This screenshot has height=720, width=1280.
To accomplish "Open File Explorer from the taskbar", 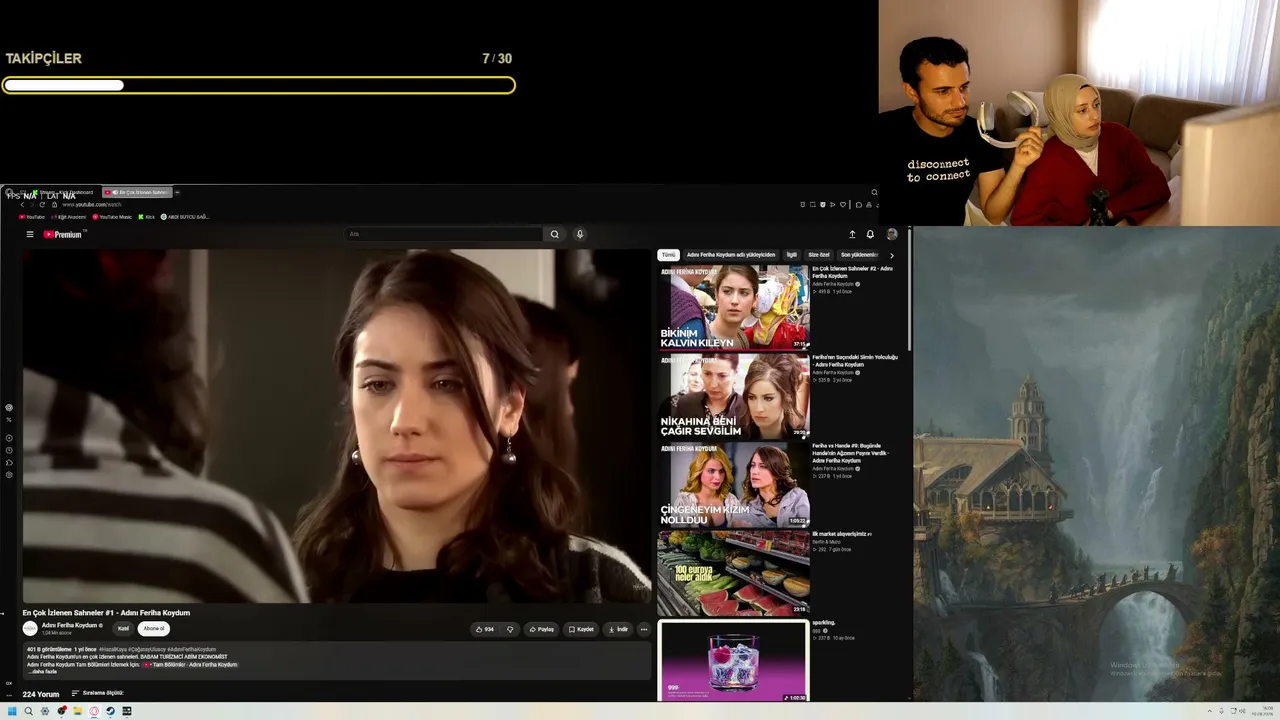I will 77,711.
